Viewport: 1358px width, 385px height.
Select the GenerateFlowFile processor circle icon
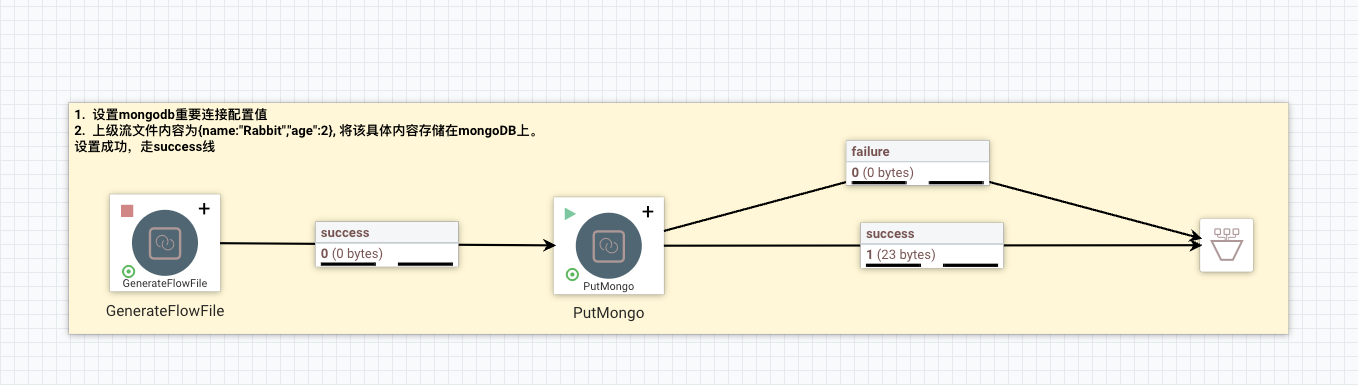click(165, 243)
